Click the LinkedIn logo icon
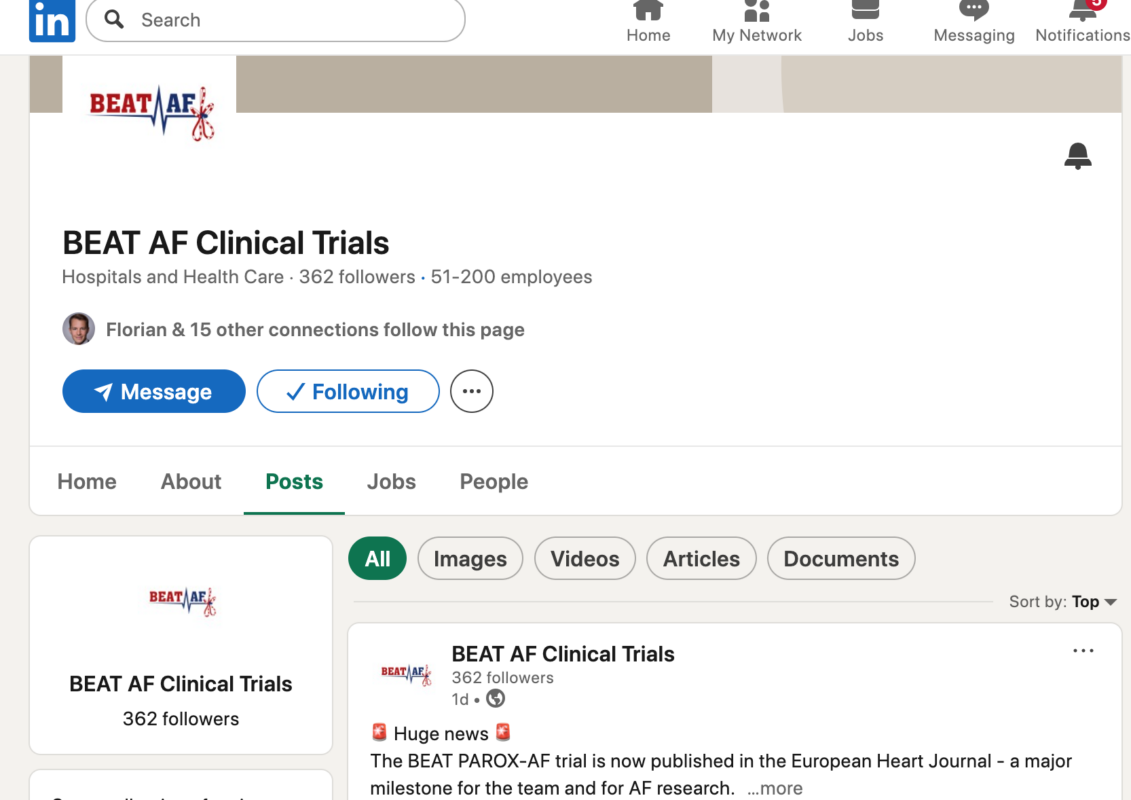This screenshot has height=800, width=1131. (52, 20)
